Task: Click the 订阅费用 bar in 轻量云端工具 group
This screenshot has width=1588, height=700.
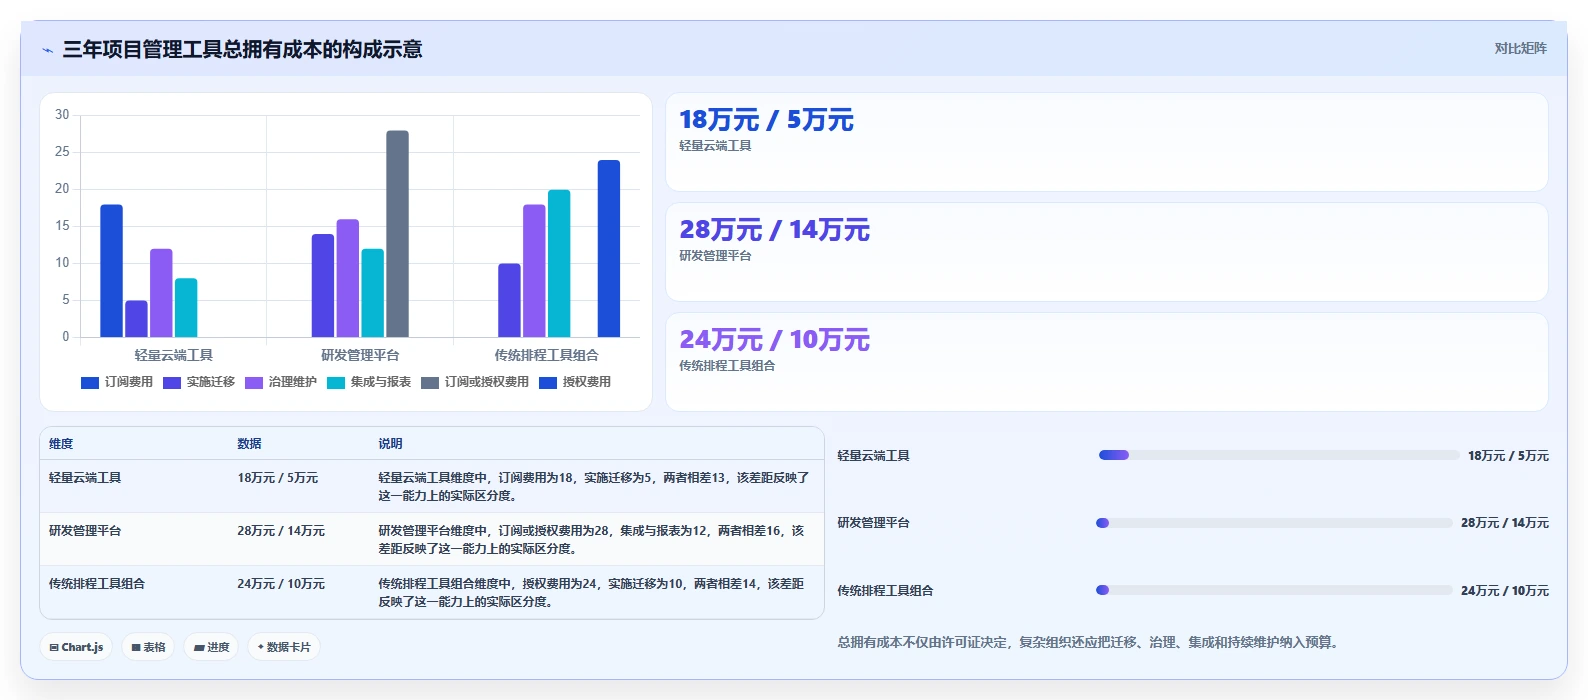Action: 111,271
